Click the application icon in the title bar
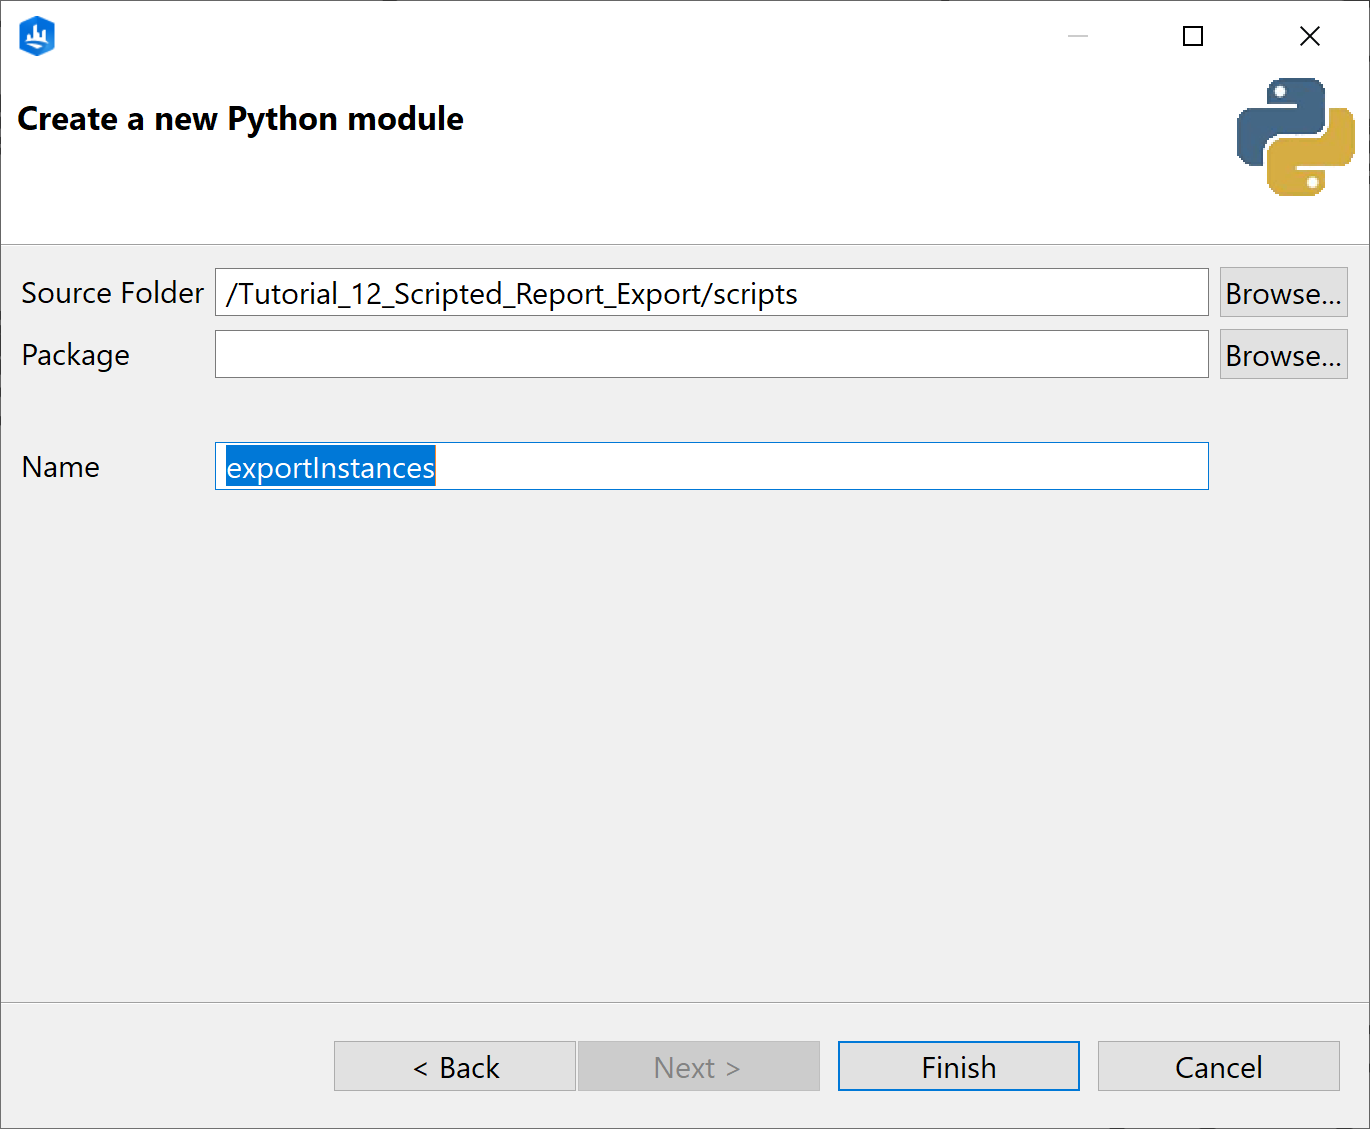Screen dimensions: 1370x1129 click(x=37, y=35)
